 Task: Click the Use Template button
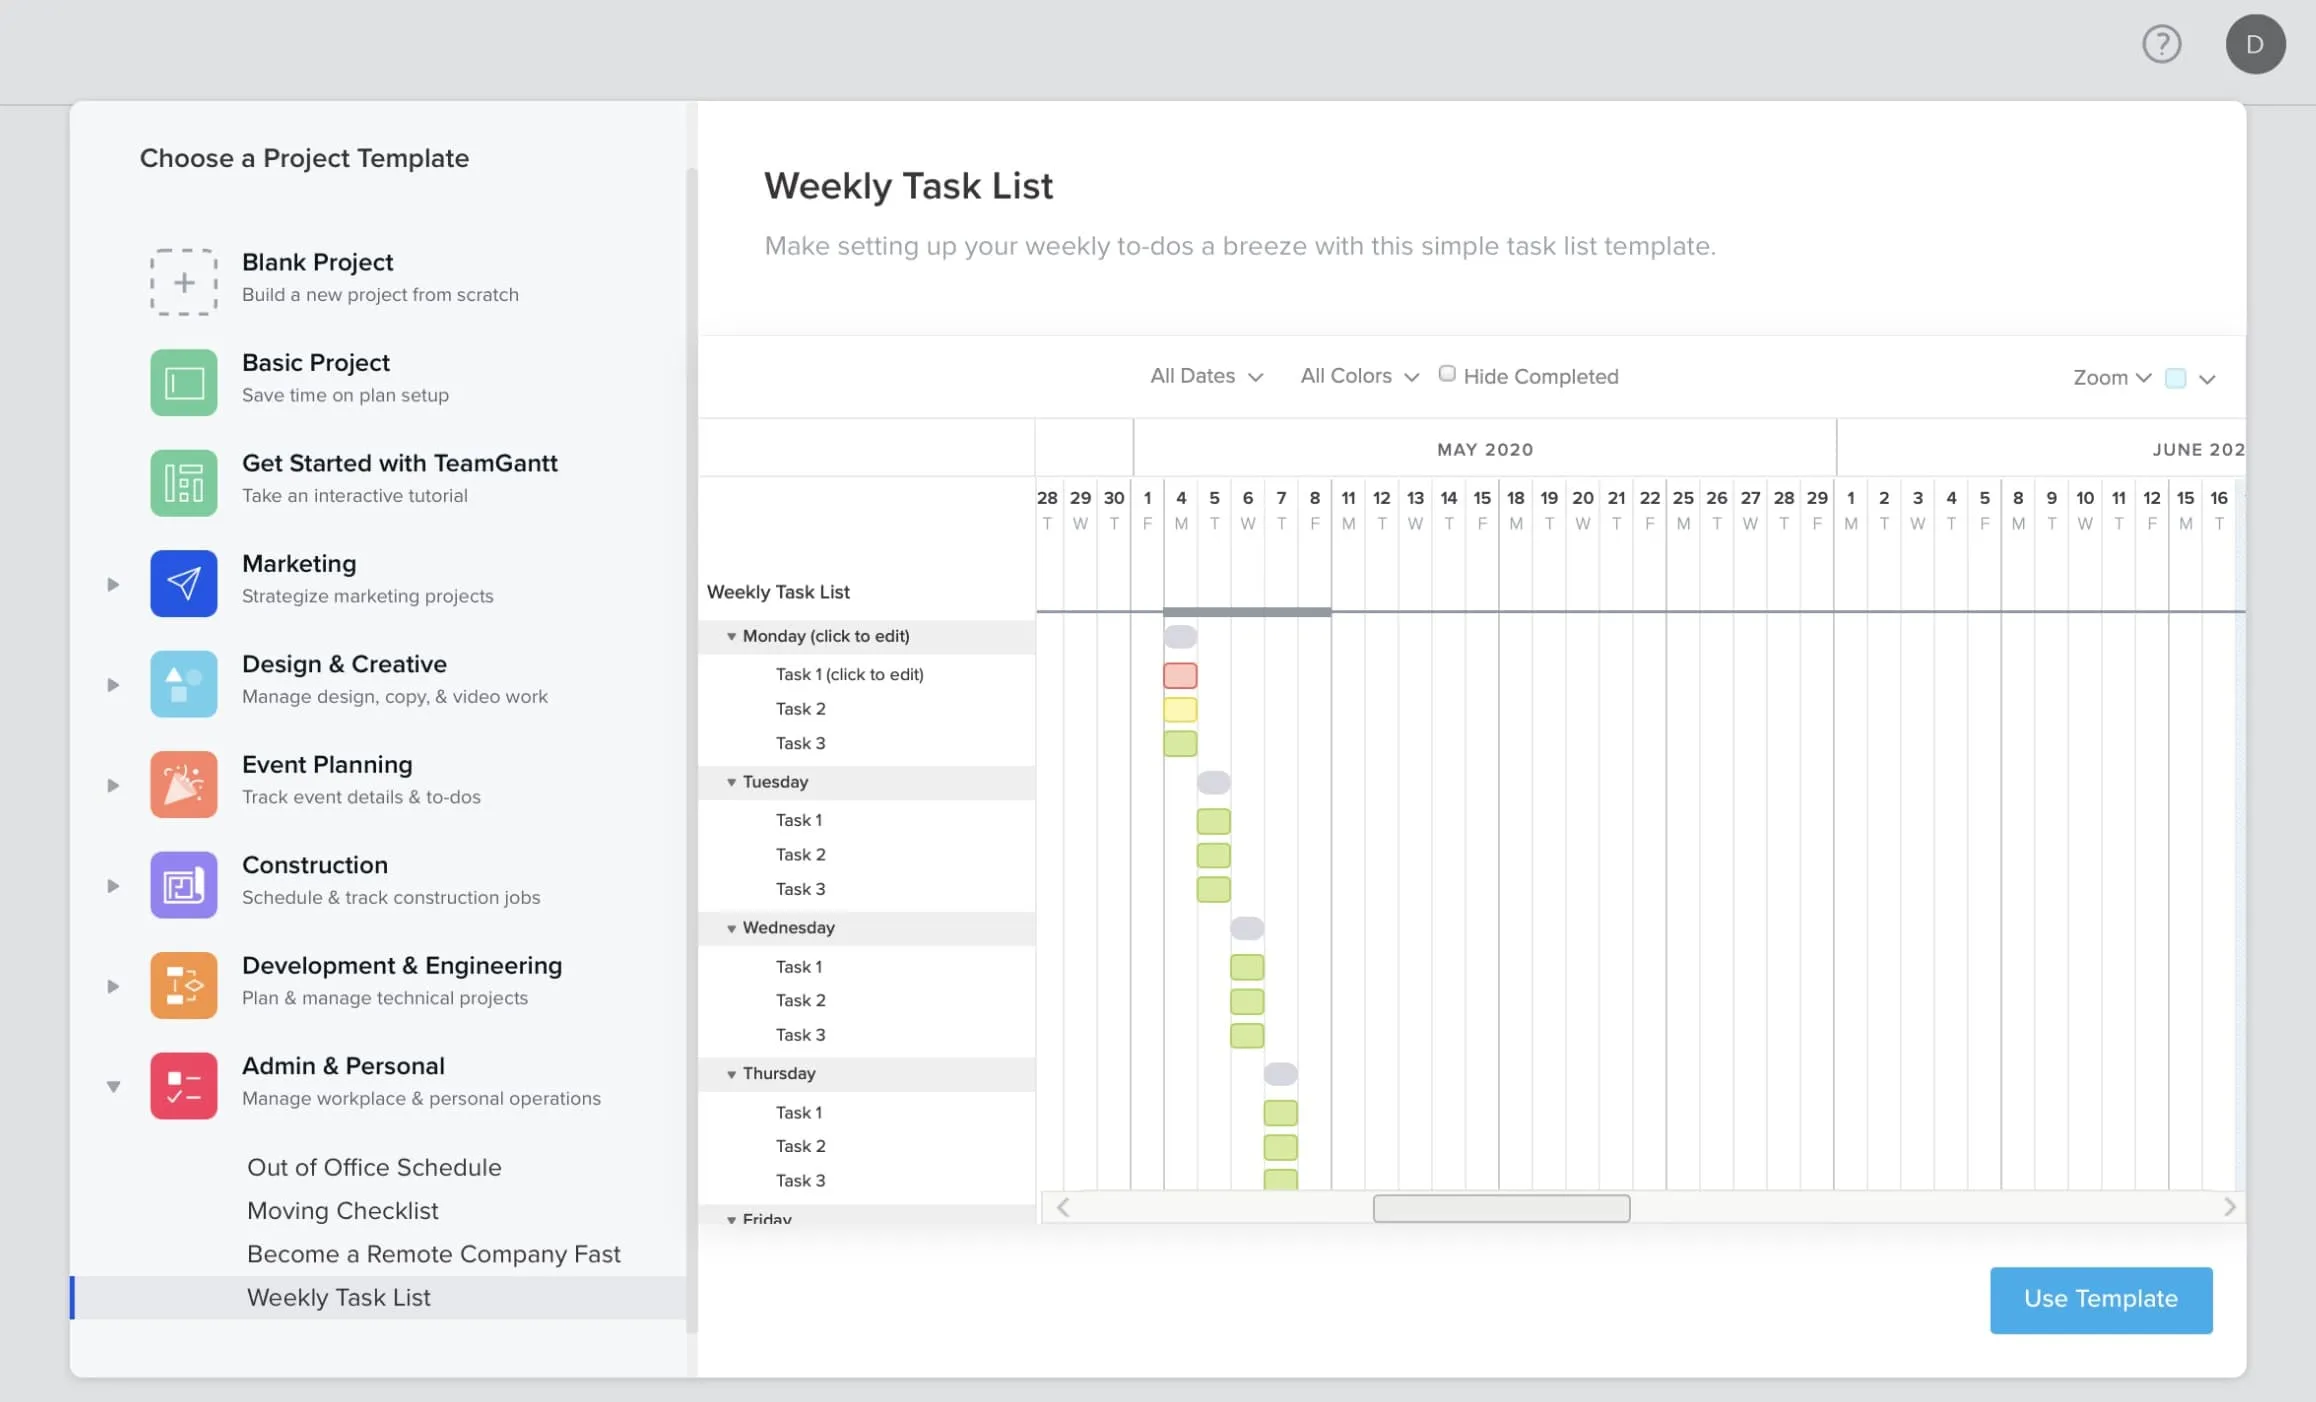2099,1298
